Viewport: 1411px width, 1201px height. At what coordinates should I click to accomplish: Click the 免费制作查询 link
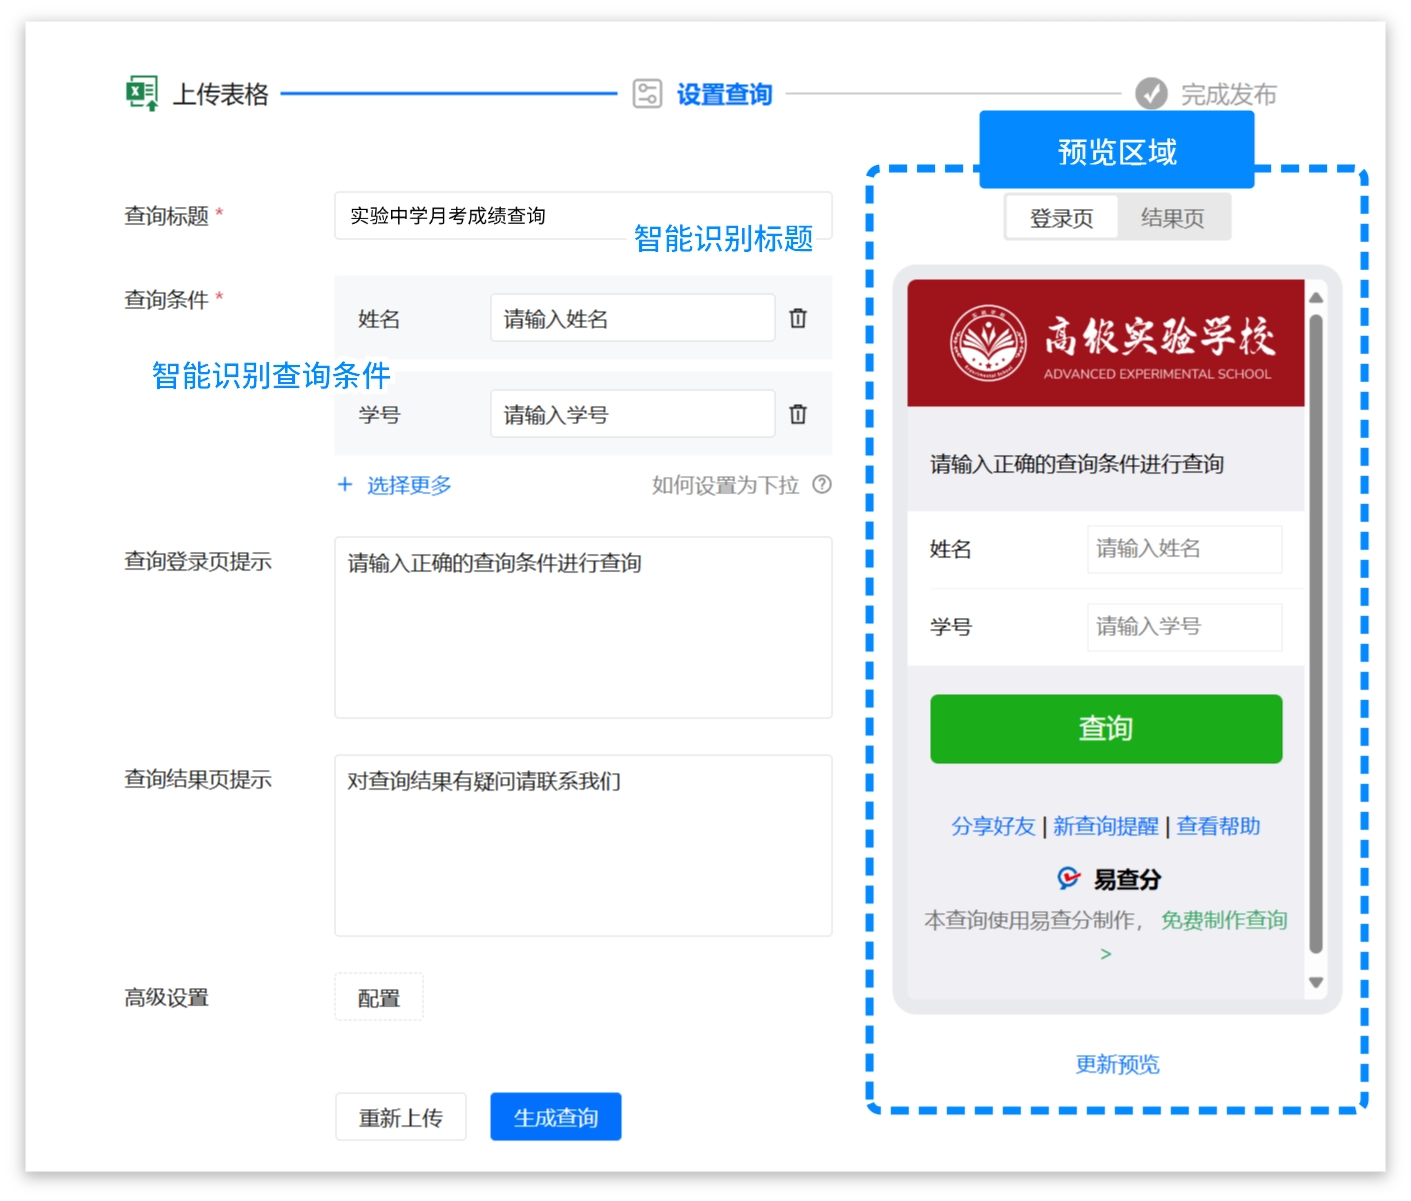(1226, 920)
